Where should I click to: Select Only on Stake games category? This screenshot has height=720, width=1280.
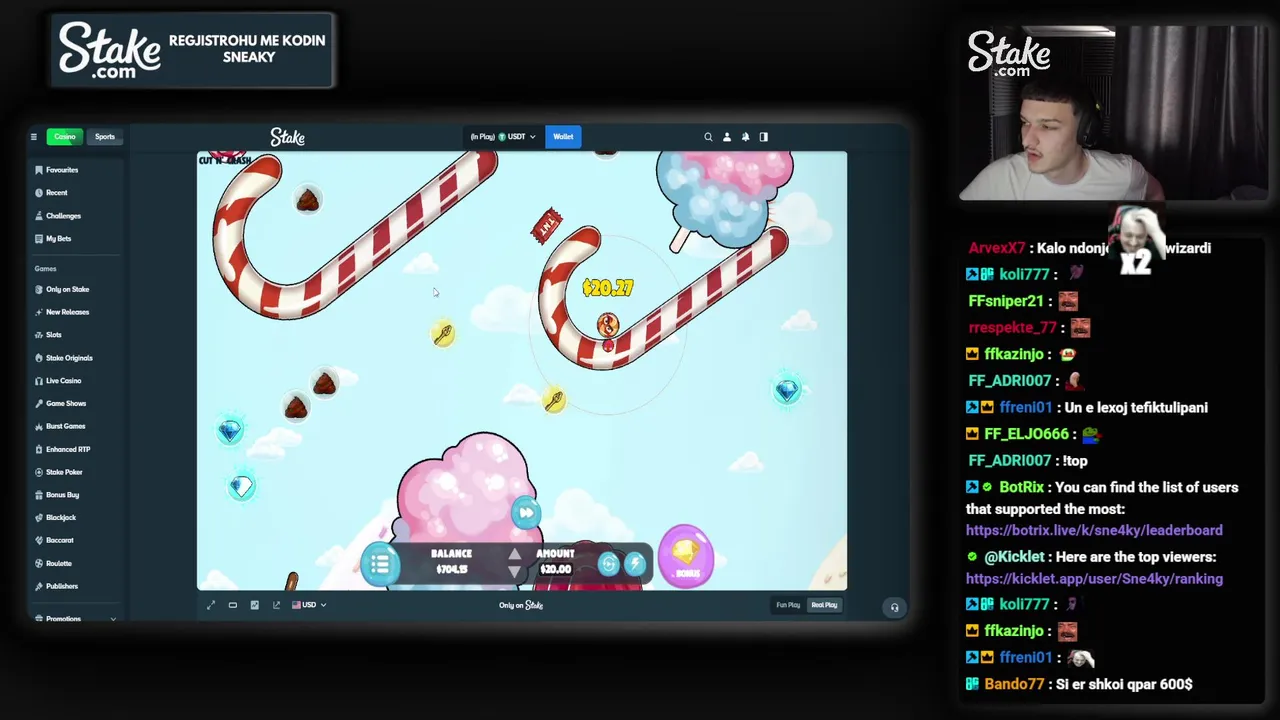pos(67,290)
